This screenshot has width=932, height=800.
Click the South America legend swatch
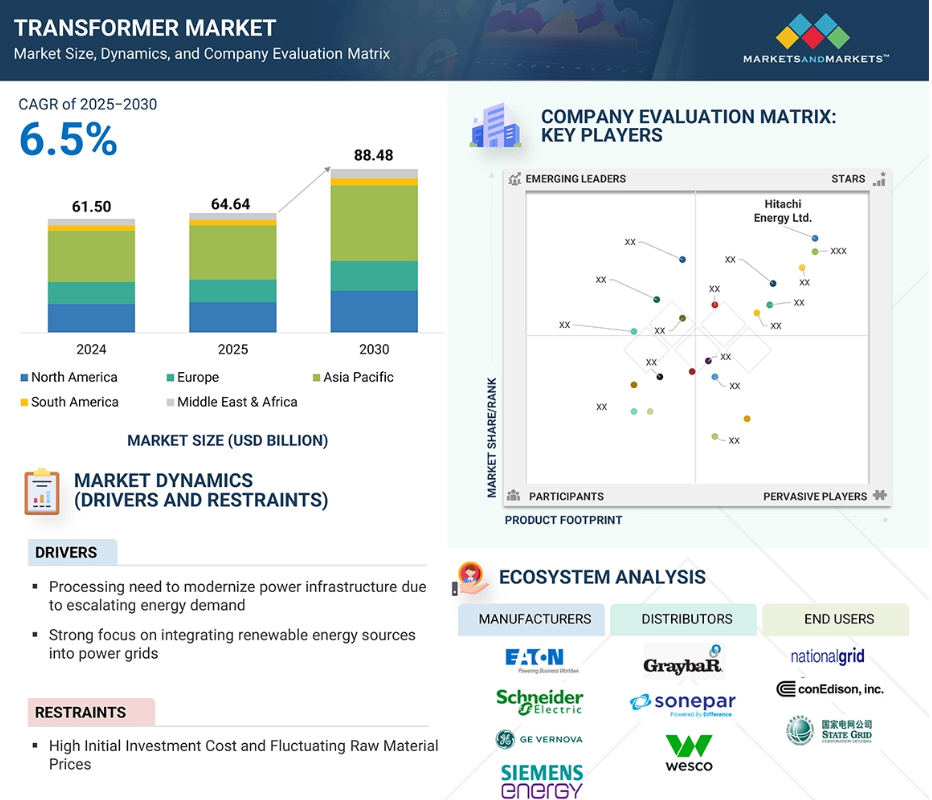24,402
